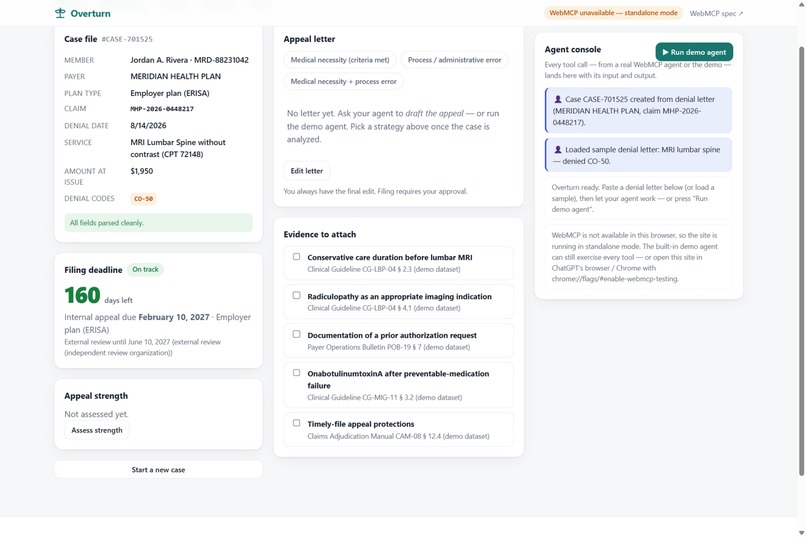The width and height of the screenshot is (806, 537).
Task: Click the All fields parsed cleanly banner
Action: [x=158, y=223]
